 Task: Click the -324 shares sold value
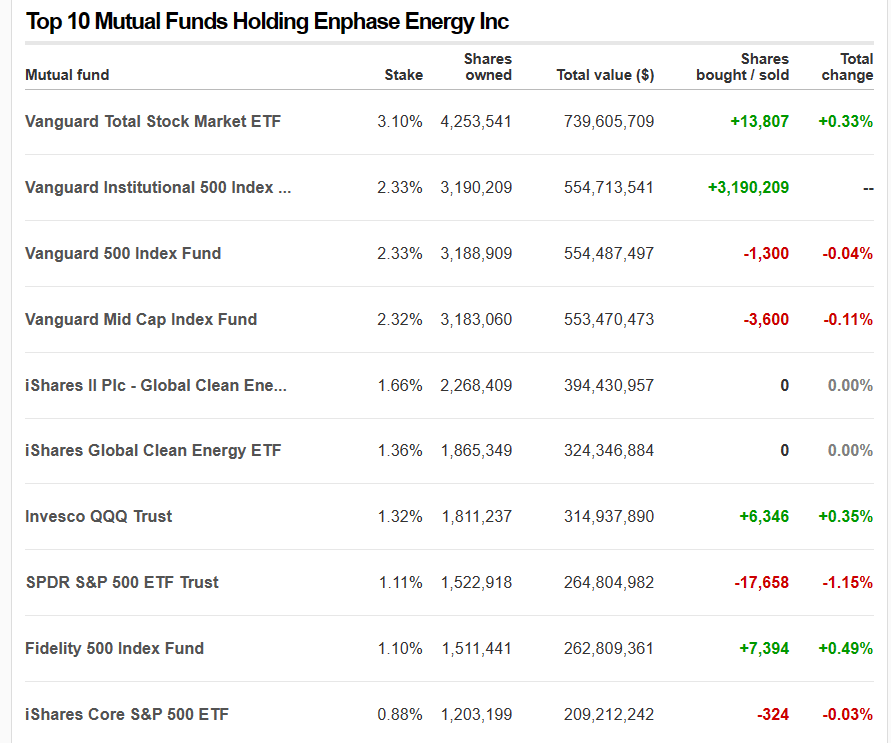click(773, 714)
